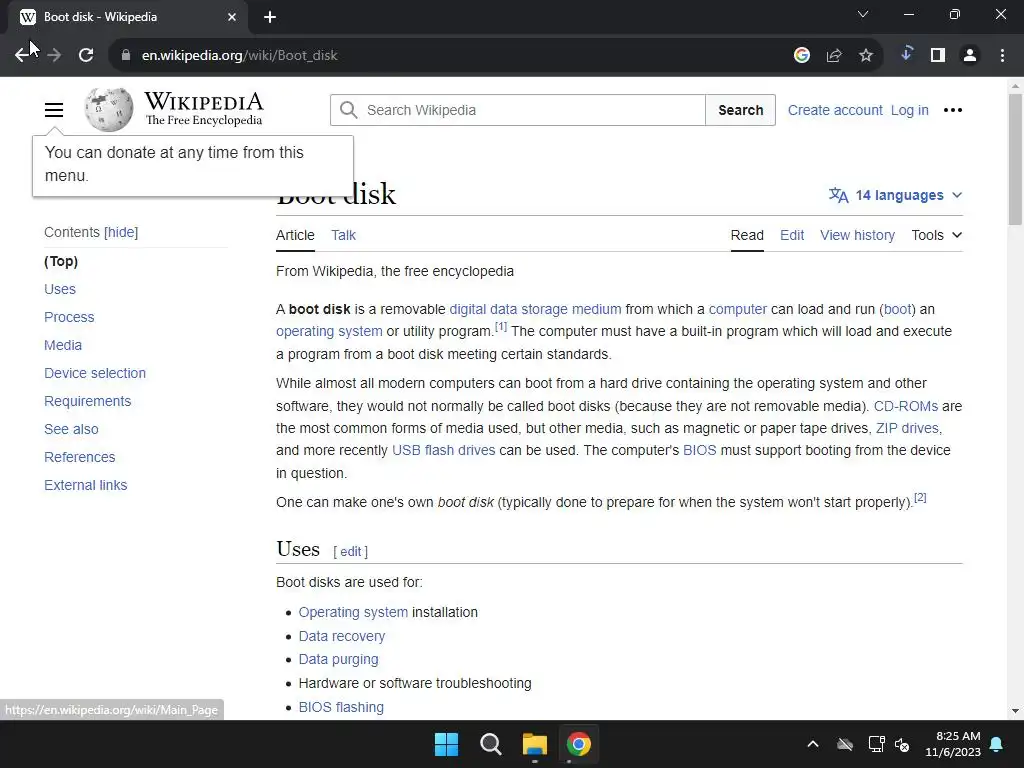Screen dimensions: 1024x768
Task: Click the address bar URL
Action: pyautogui.click(x=240, y=56)
